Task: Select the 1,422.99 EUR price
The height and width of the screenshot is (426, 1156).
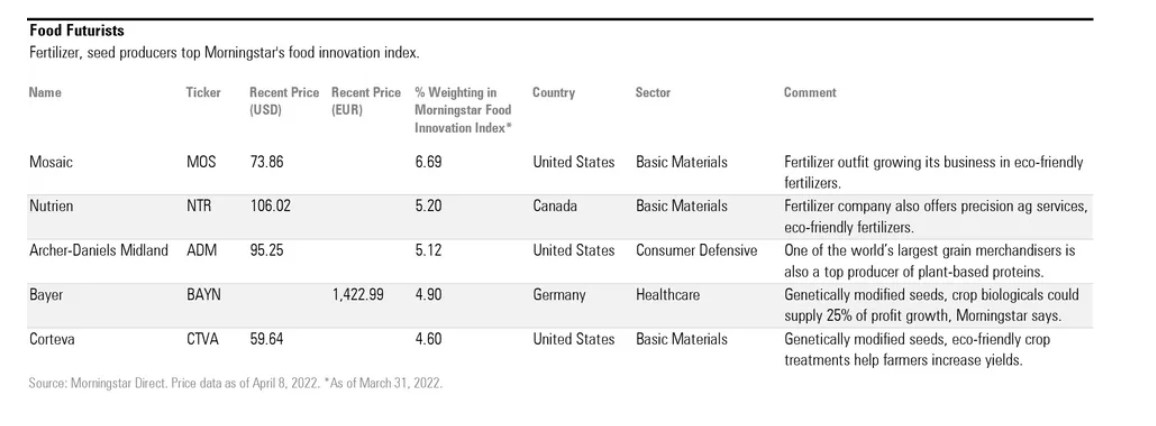Action: click(358, 295)
